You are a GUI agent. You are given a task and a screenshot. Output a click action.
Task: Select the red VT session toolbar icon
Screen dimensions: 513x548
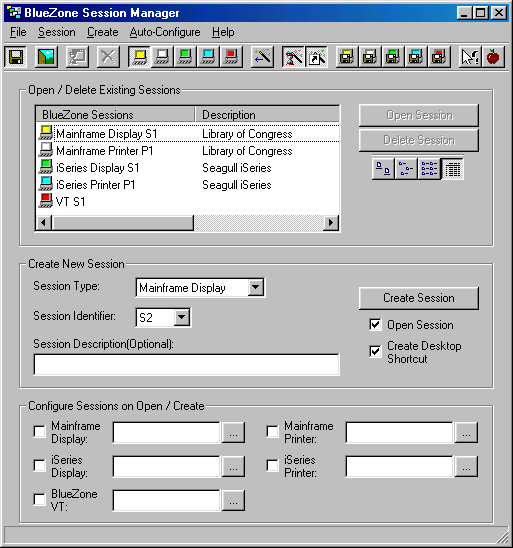coord(231,57)
